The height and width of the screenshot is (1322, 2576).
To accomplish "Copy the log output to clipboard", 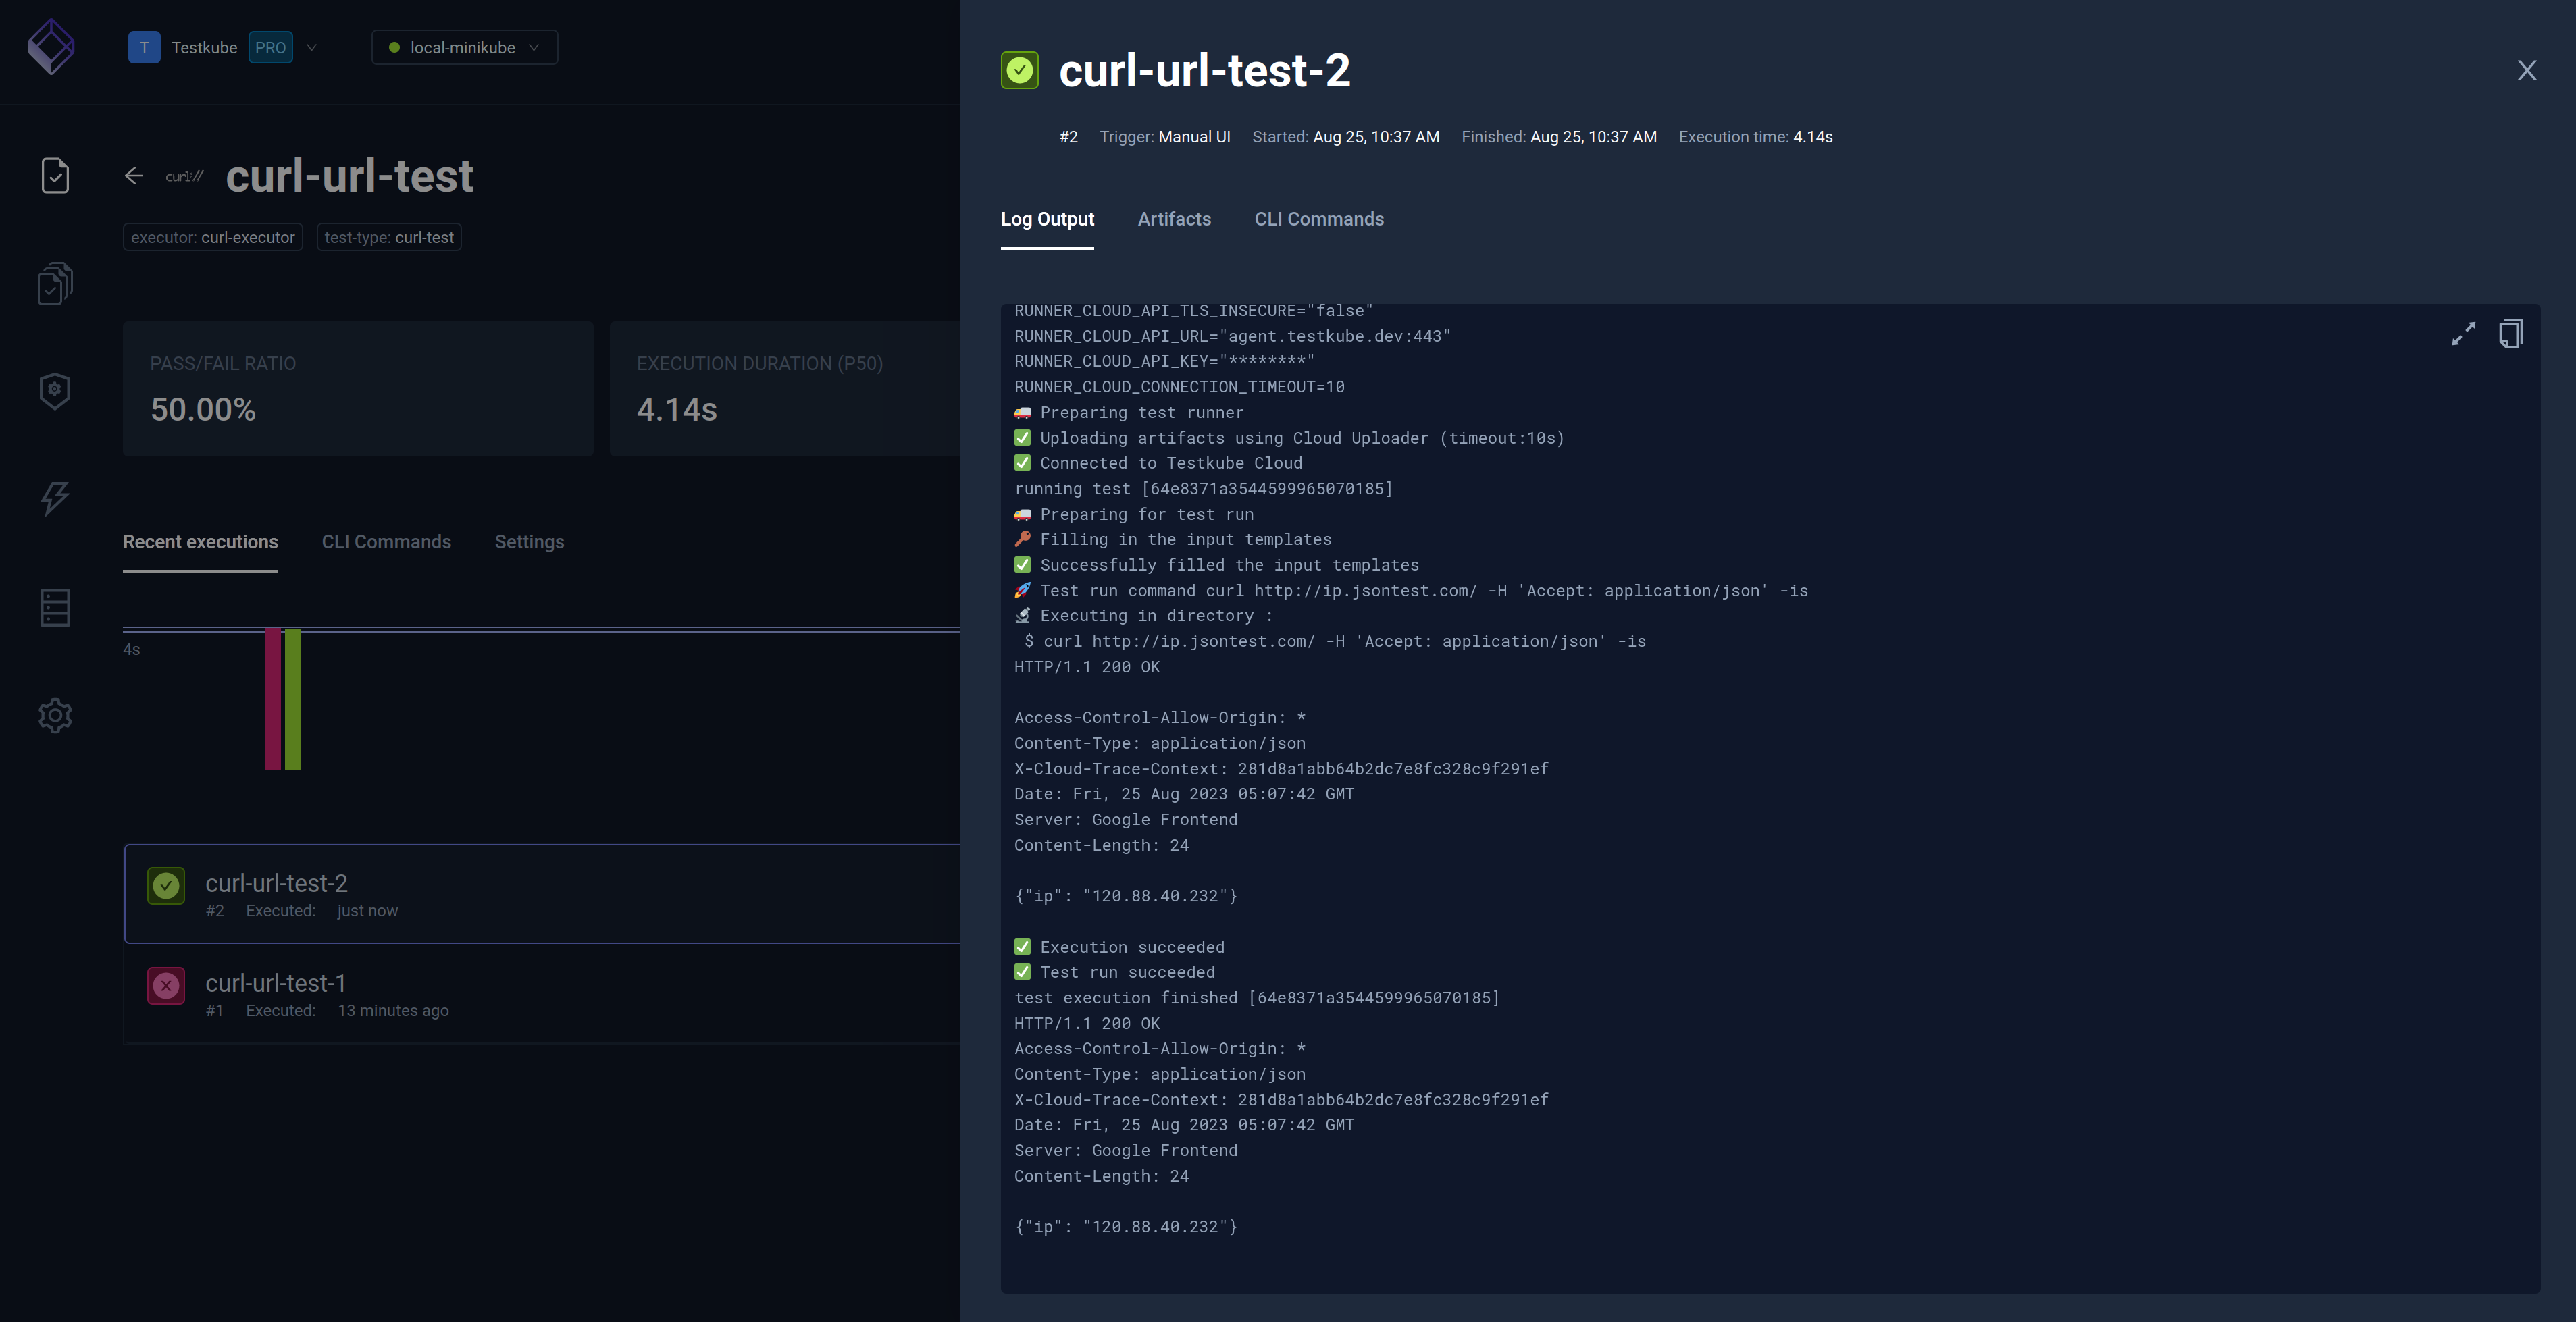I will 2510,334.
